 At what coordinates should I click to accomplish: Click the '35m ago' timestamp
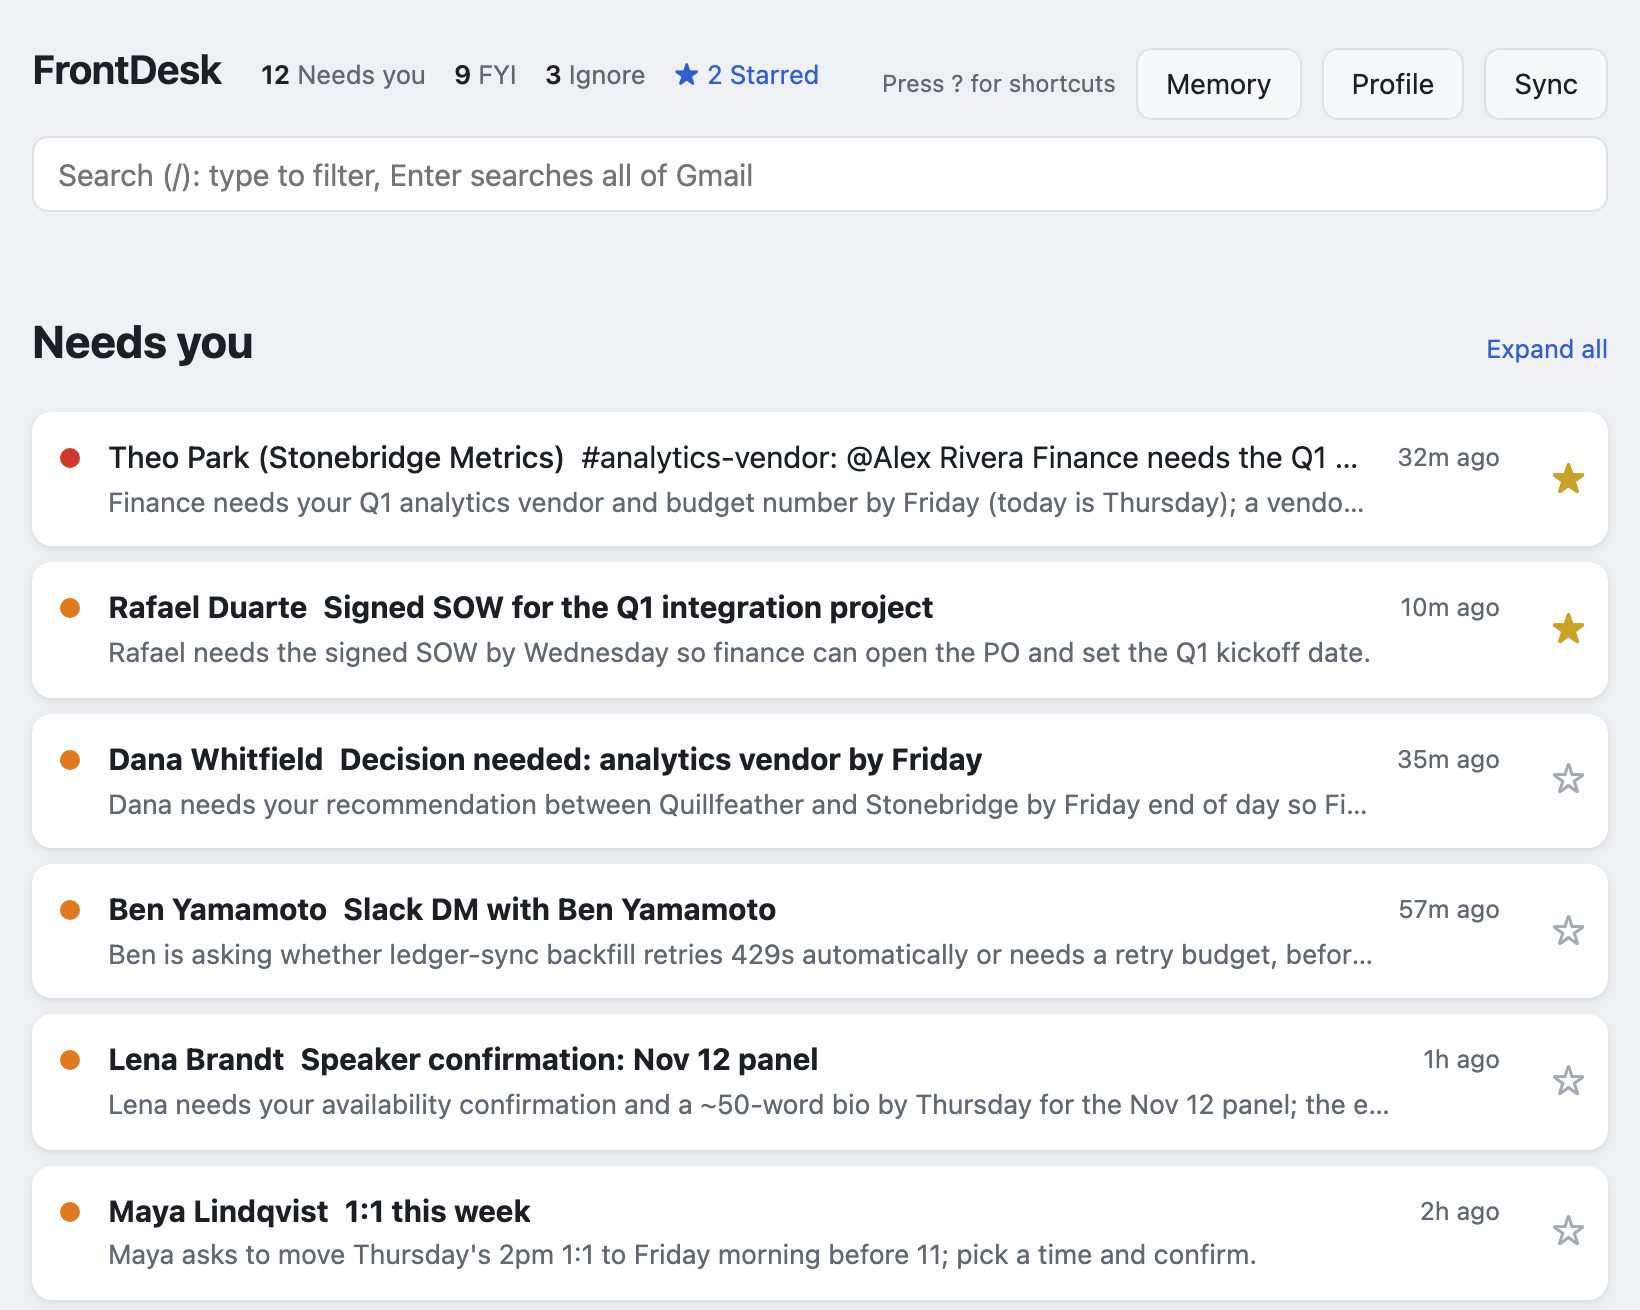click(1448, 760)
